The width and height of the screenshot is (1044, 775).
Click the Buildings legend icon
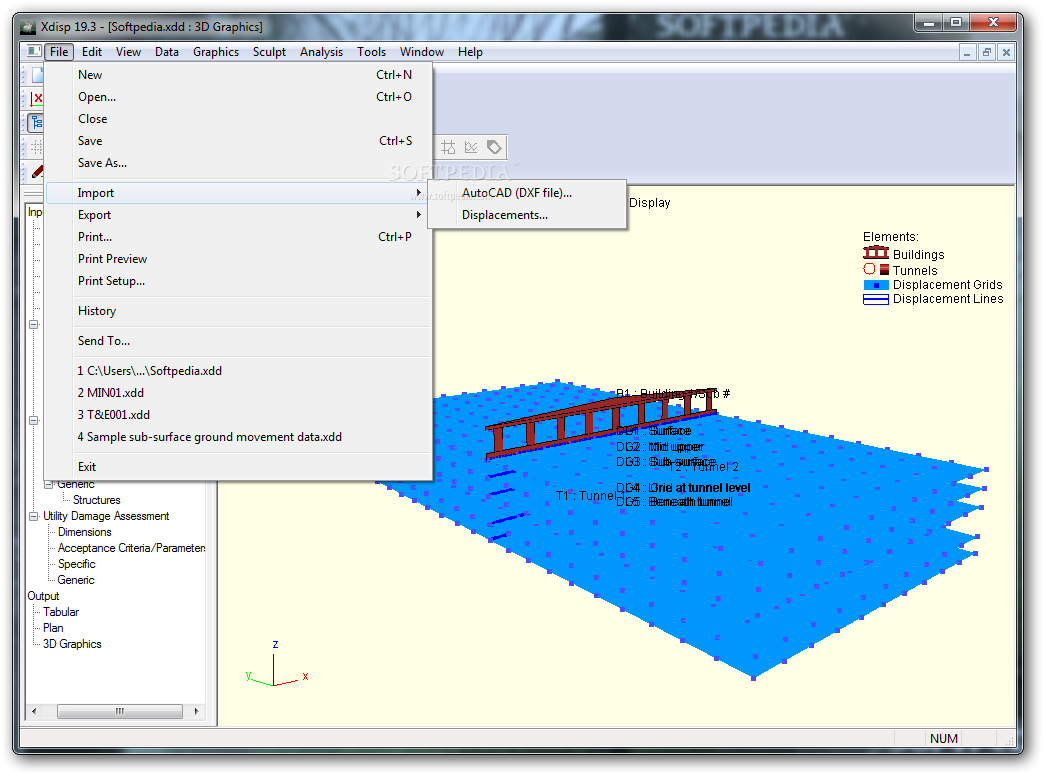pyautogui.click(x=876, y=253)
